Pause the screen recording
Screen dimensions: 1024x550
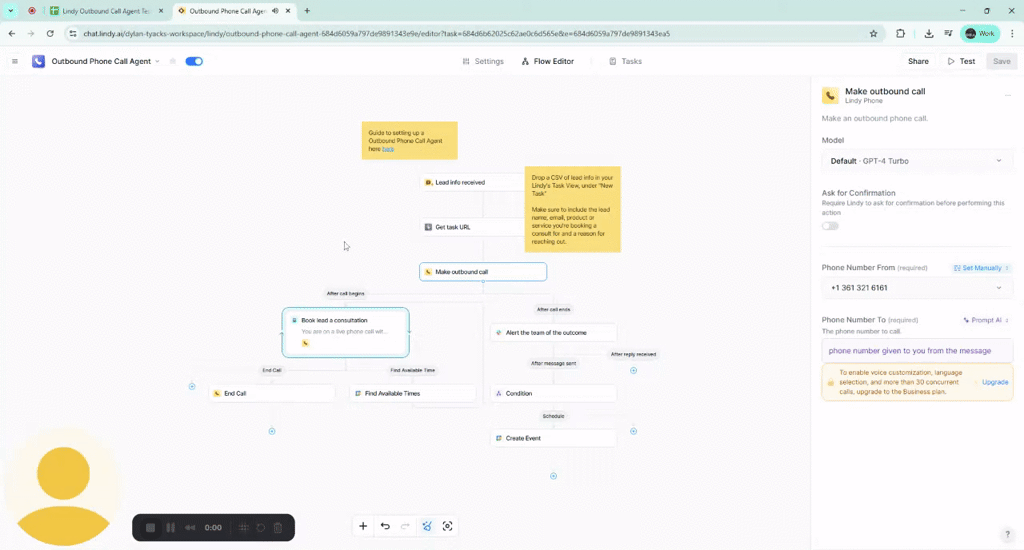[x=171, y=528]
